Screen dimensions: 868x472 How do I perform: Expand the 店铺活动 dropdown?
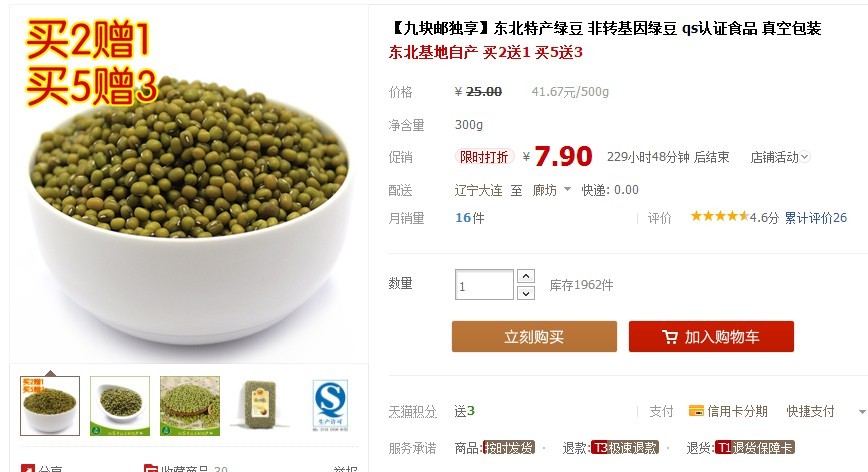click(781, 157)
